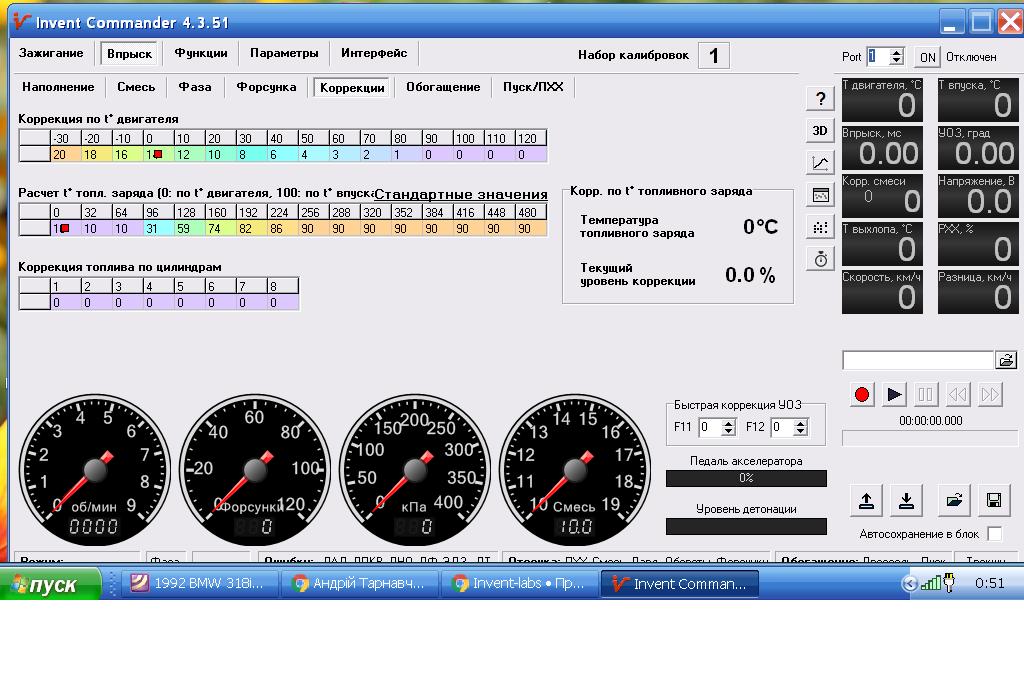The width and height of the screenshot is (1024, 700).
Task: Click the Набор калибровок number 1 button
Action: click(714, 56)
